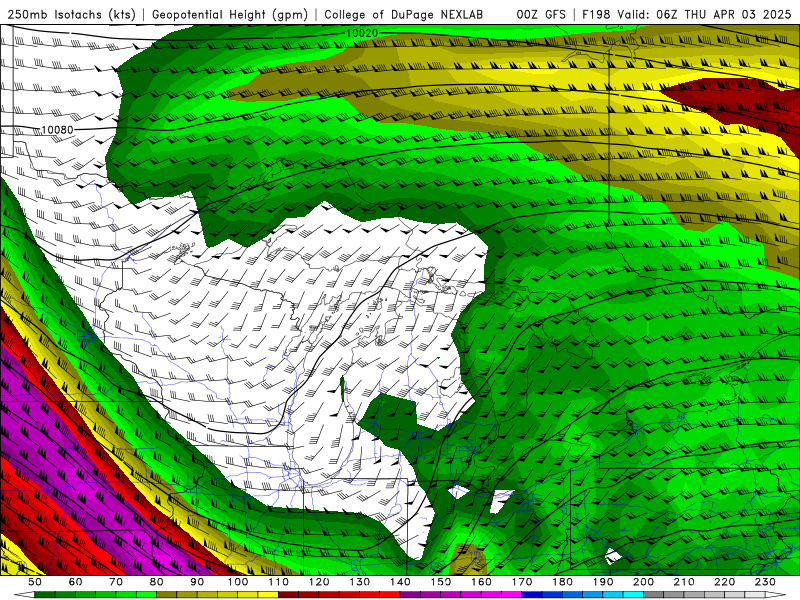The image size is (800, 600).
Task: Click the left arrow end of the color bar
Action: (23, 594)
